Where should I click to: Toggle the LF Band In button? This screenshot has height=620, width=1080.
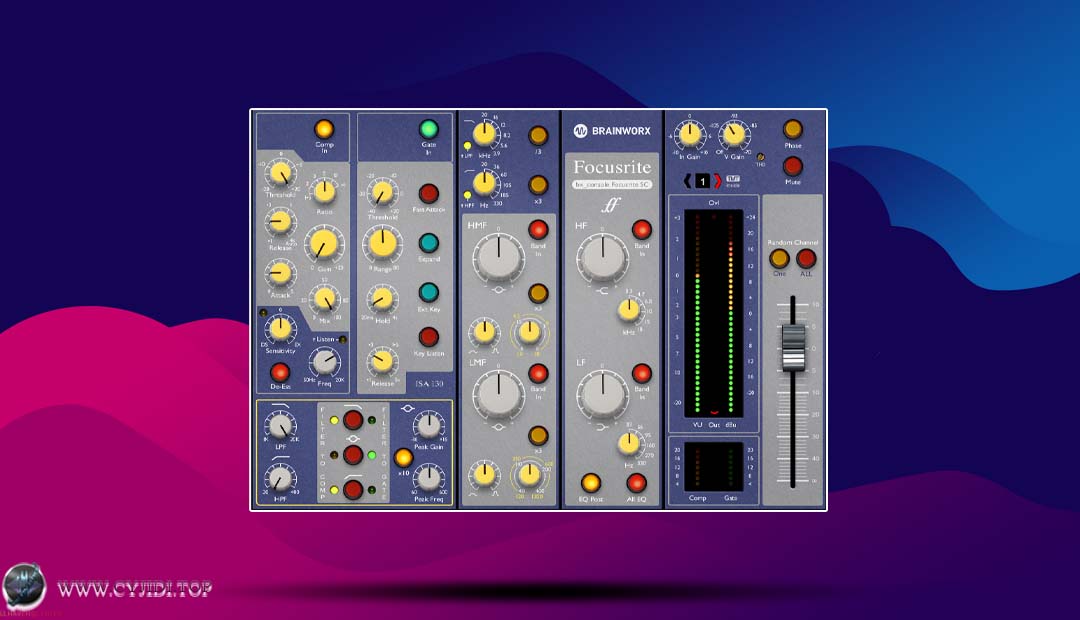(641, 373)
